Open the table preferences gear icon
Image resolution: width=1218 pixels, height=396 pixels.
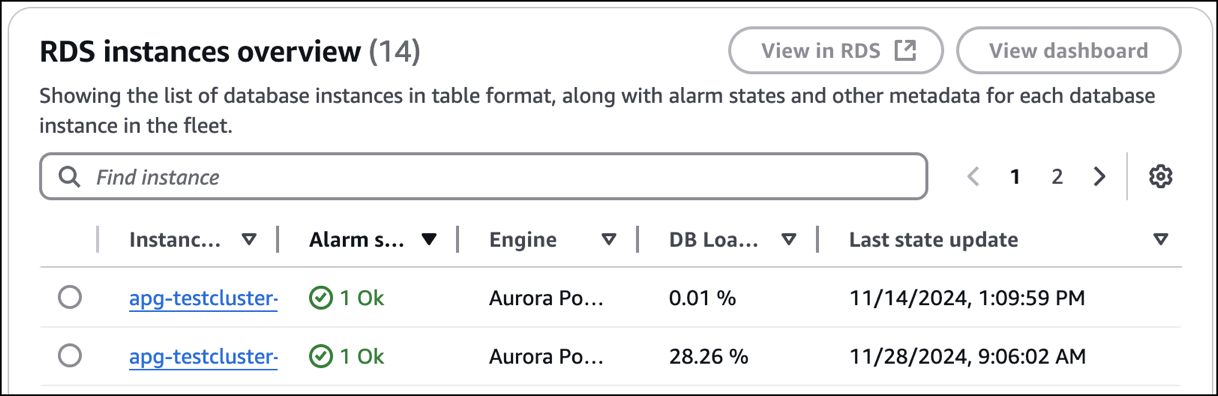[x=1160, y=177]
